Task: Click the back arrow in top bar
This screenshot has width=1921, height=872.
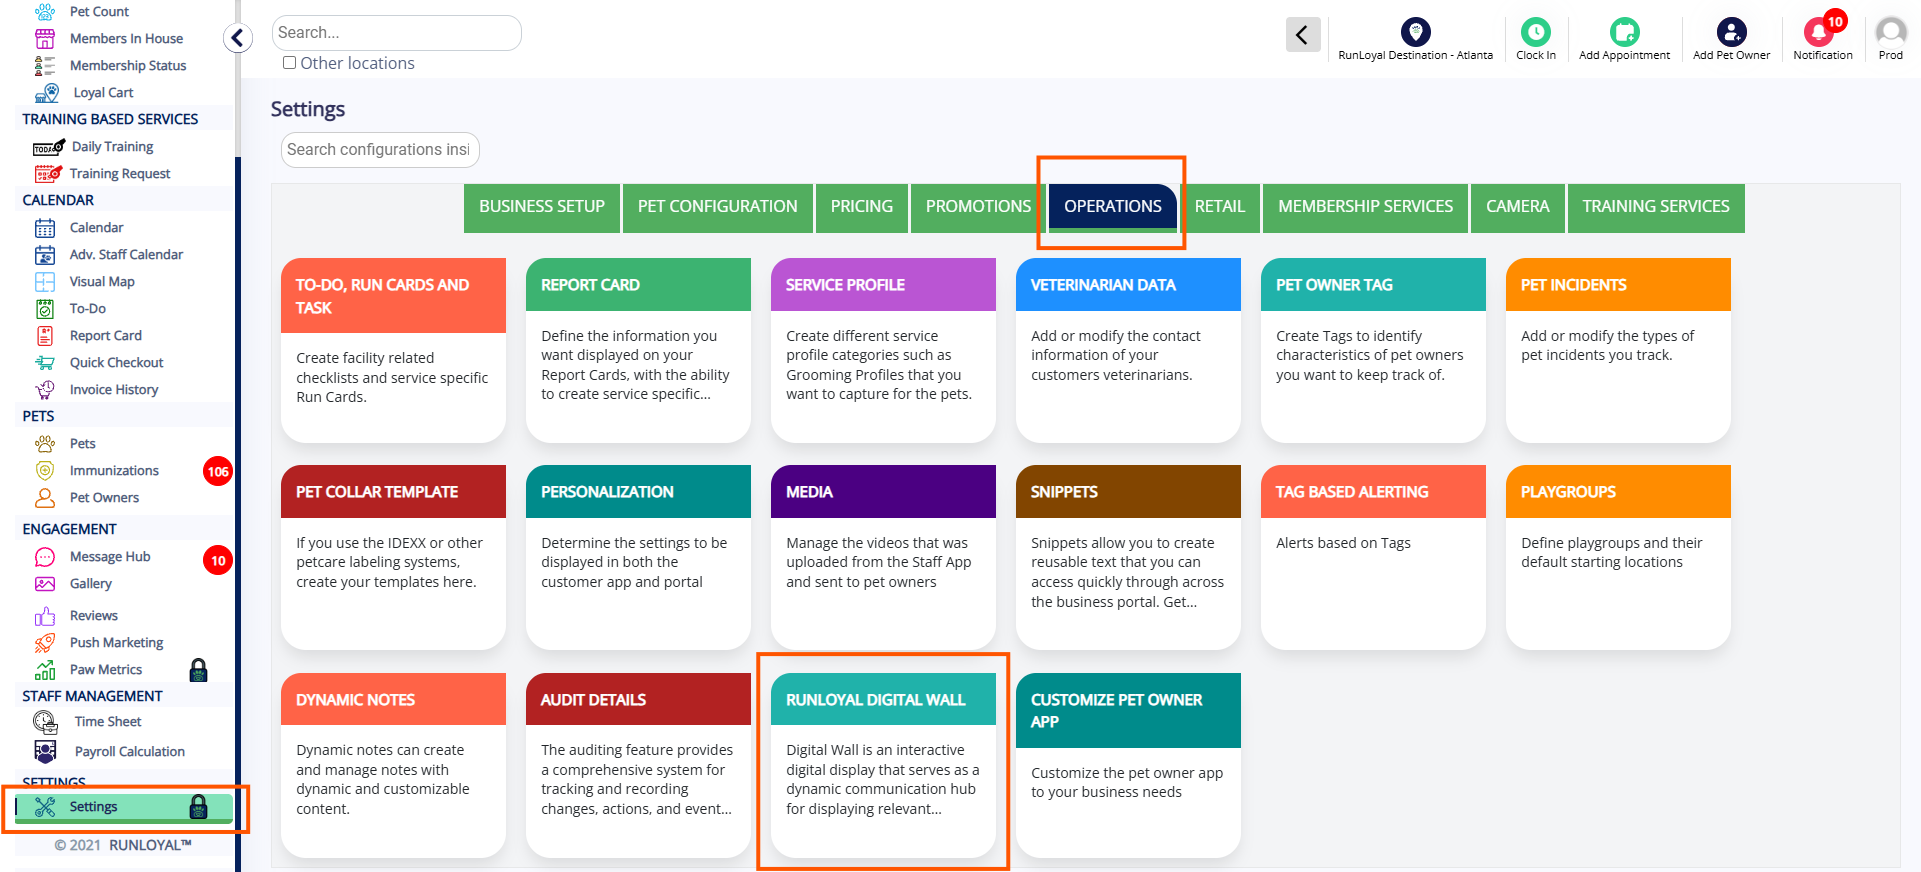Action: pyautogui.click(x=1303, y=35)
